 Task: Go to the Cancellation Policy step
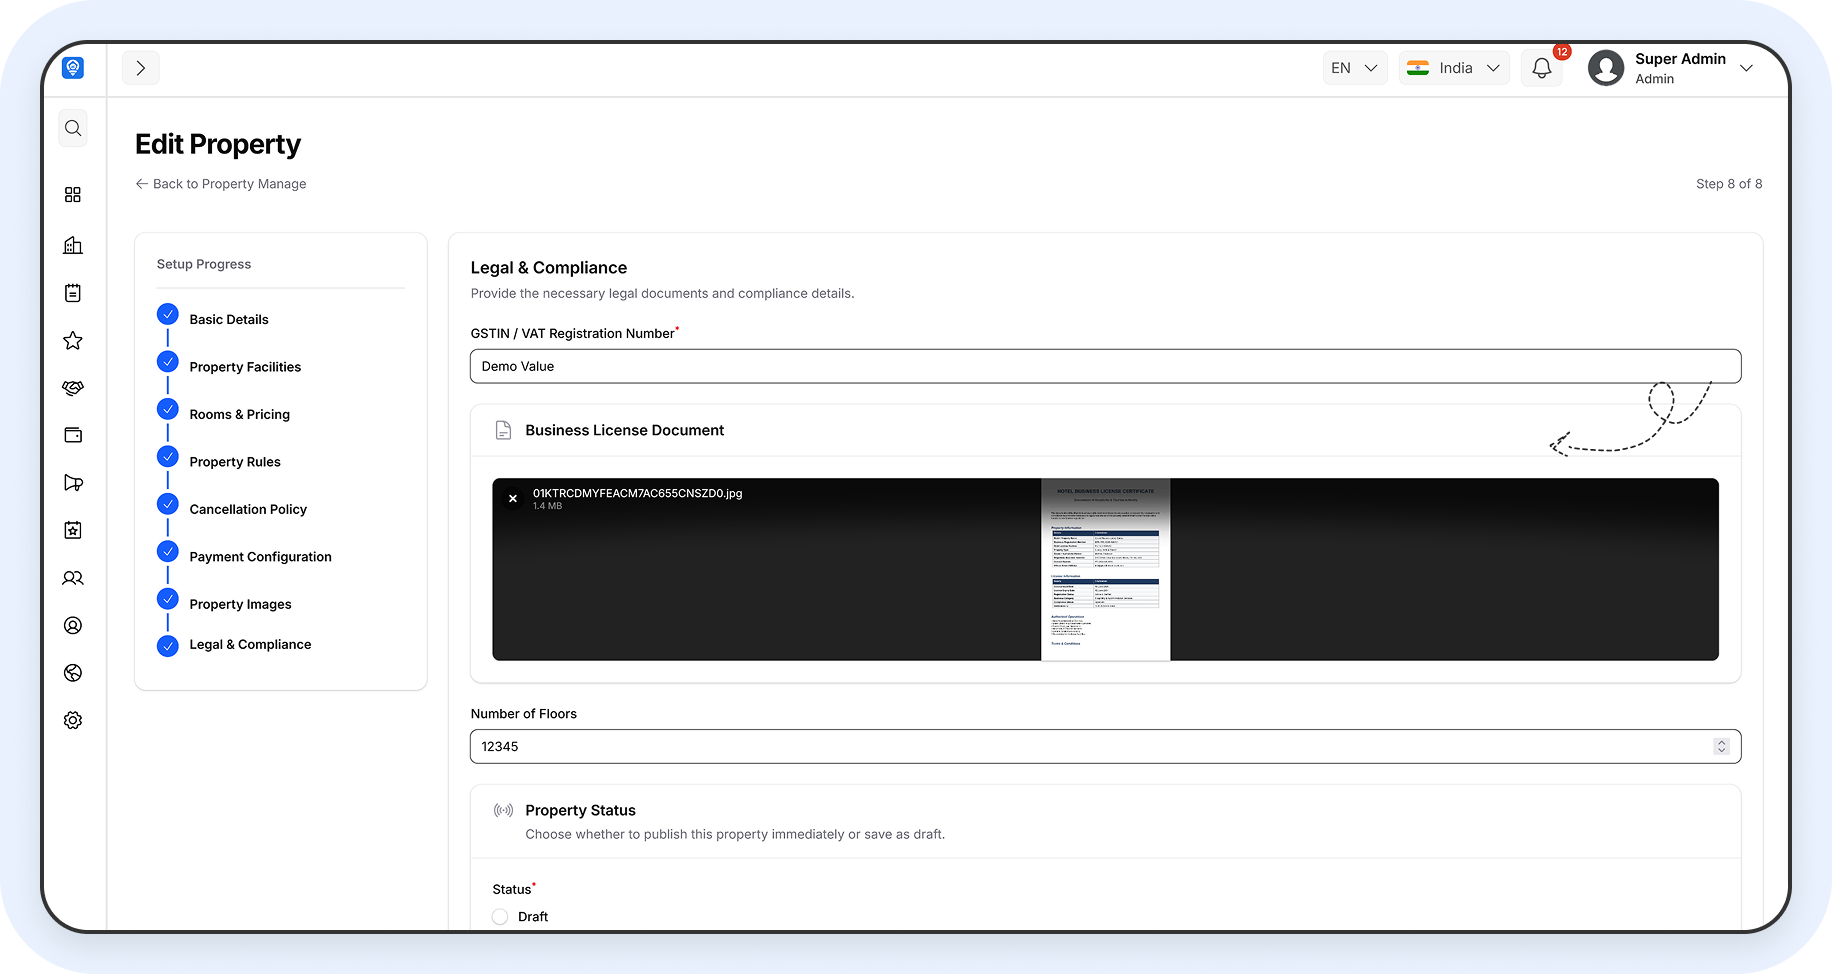click(x=248, y=509)
